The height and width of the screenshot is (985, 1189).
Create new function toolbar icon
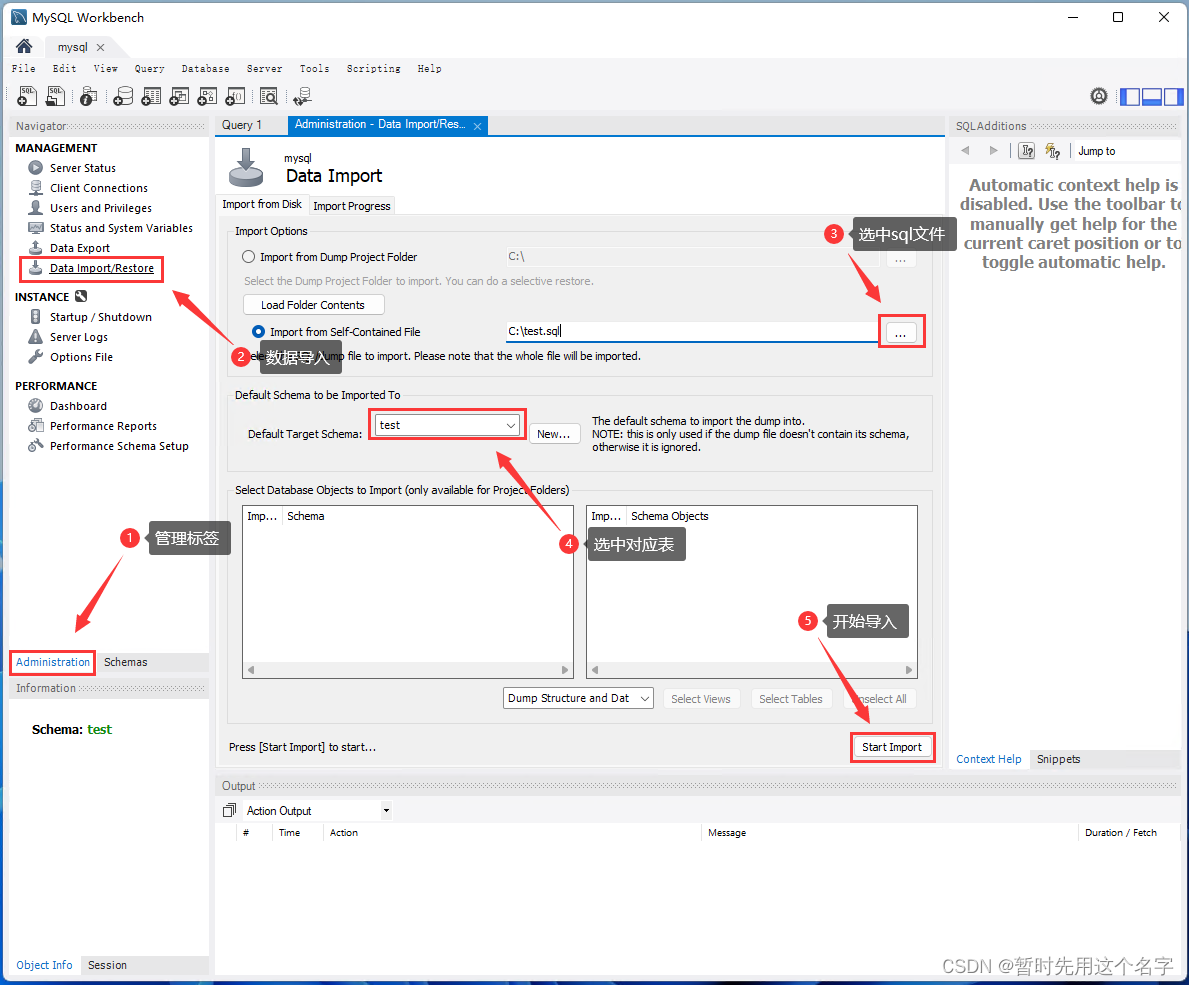pyautogui.click(x=235, y=96)
